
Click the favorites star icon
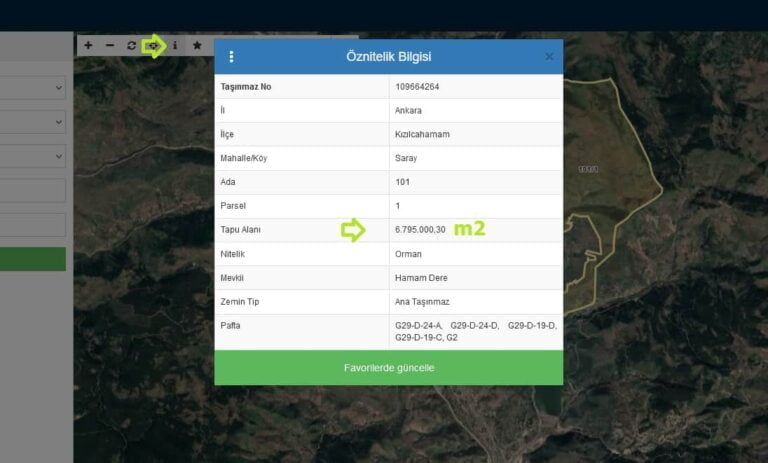coord(197,46)
